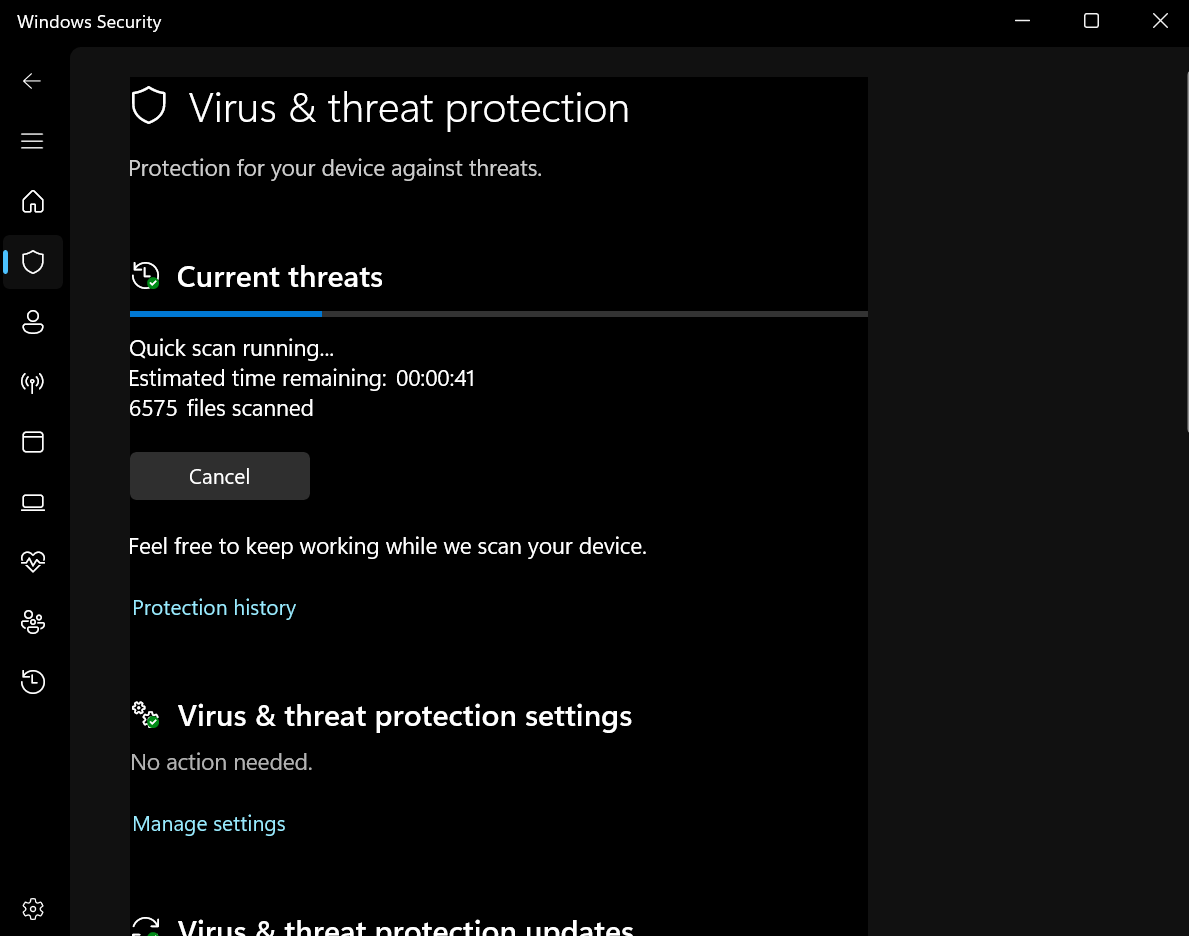This screenshot has width=1189, height=936.
Task: Open Device security laptop icon
Action: (x=33, y=502)
